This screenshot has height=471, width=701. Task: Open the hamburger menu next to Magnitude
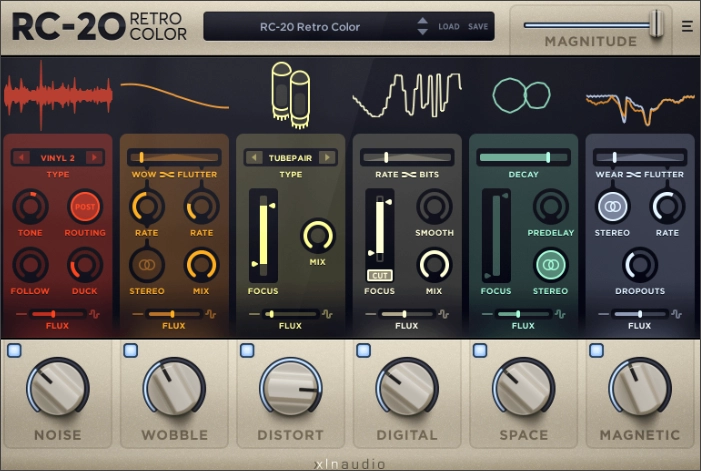click(687, 27)
